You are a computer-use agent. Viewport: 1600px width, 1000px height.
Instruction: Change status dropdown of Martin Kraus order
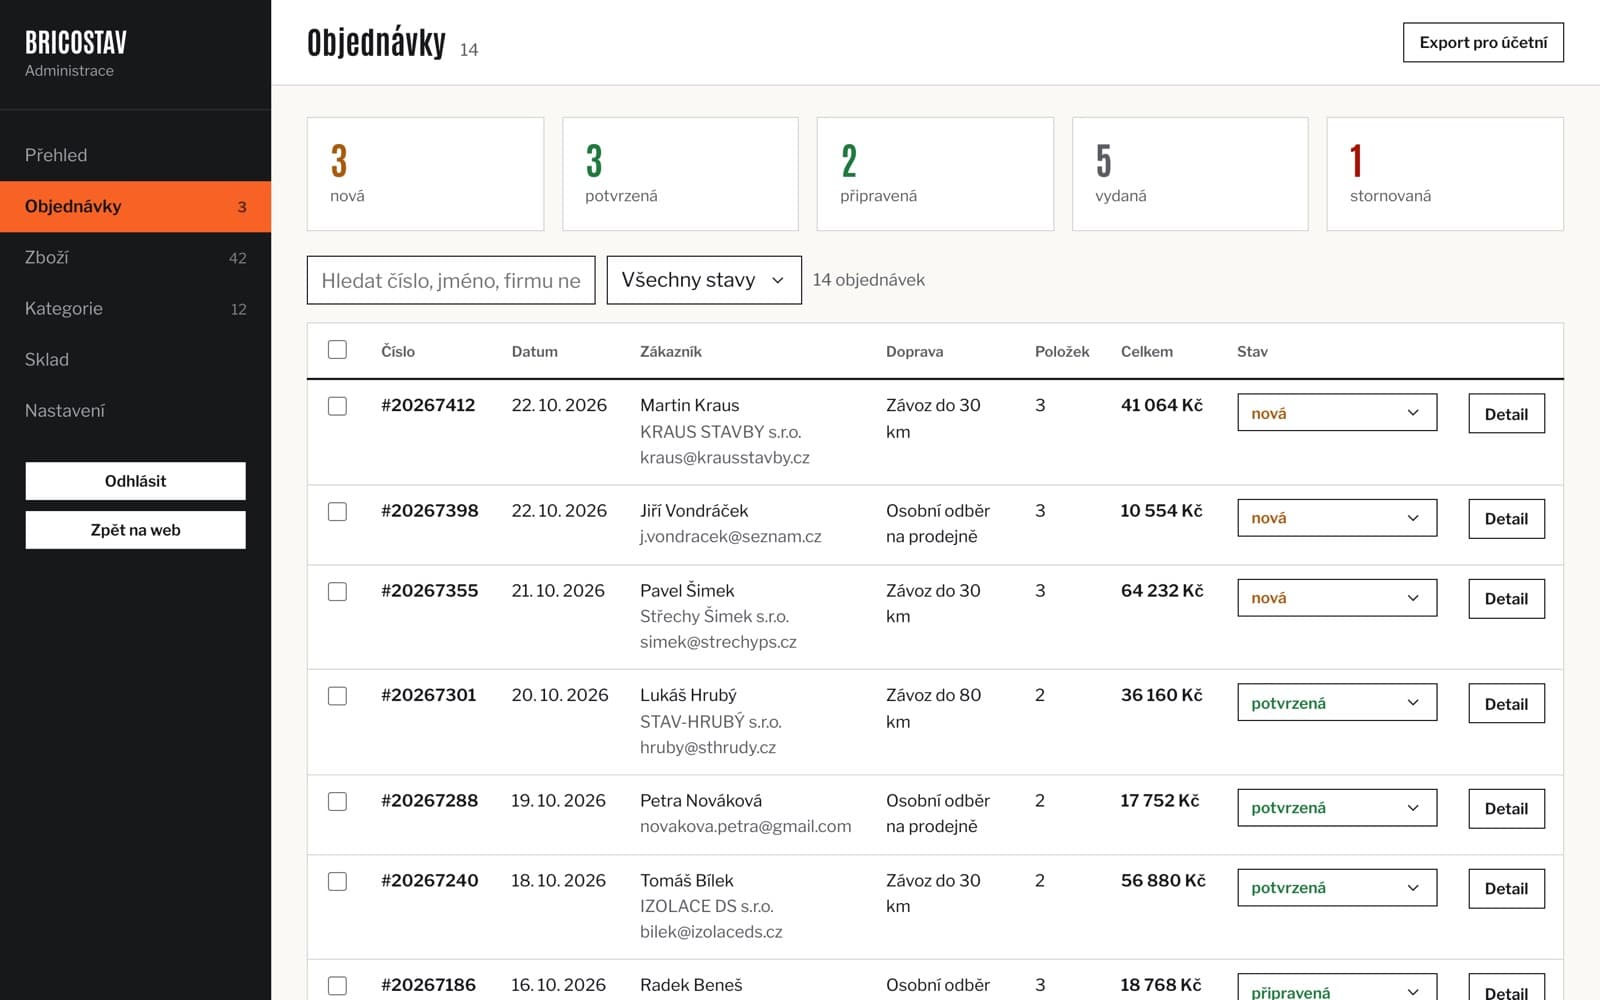pos(1337,413)
